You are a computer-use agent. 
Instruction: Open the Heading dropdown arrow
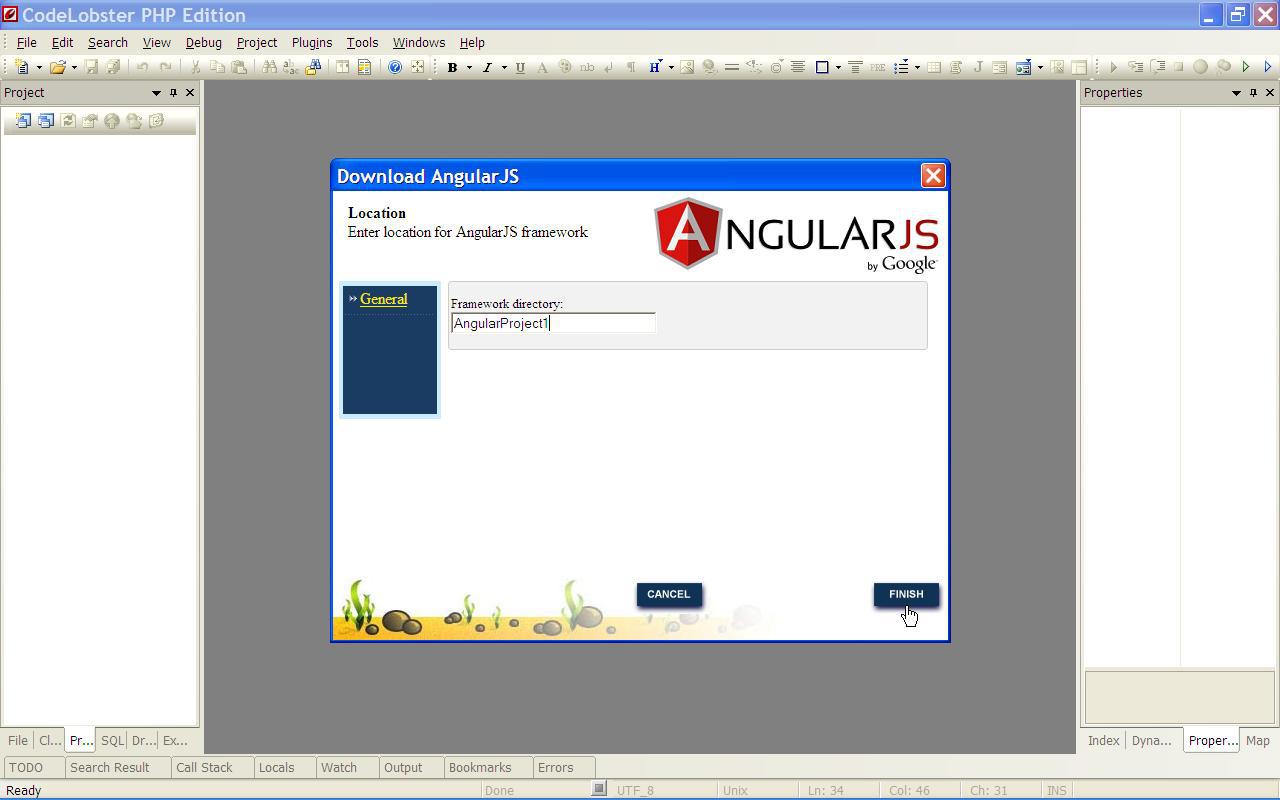[x=671, y=67]
